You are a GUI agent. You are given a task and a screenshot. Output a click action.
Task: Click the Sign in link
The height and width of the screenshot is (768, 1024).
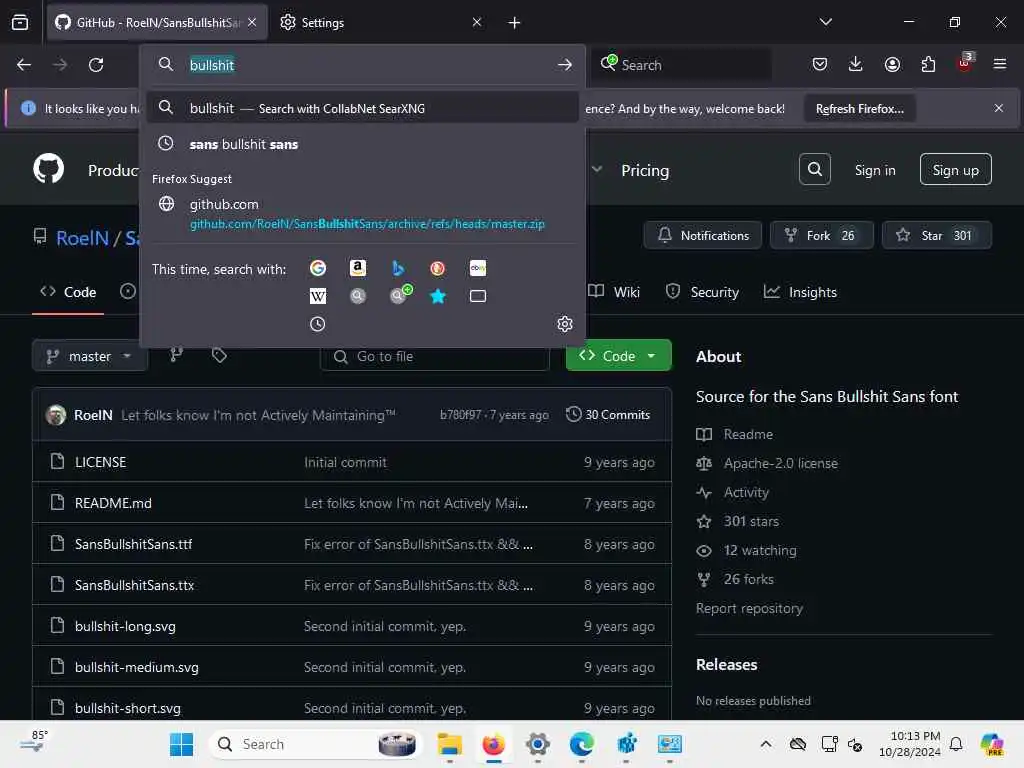click(875, 170)
